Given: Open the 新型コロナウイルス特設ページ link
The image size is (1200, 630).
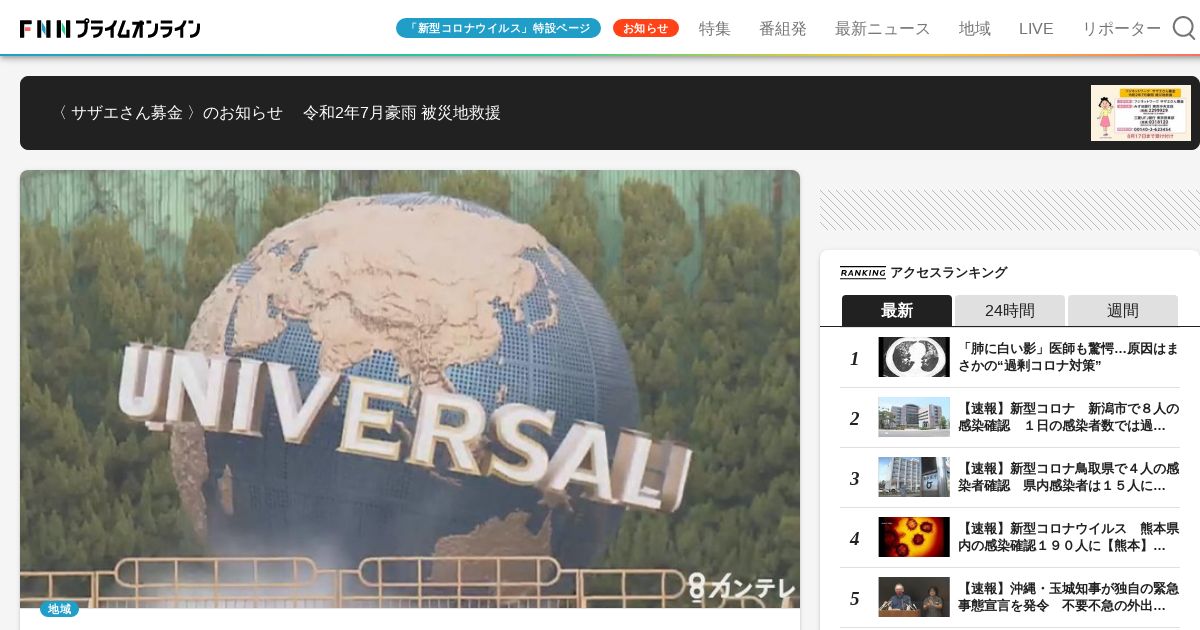Looking at the screenshot, I should [498, 28].
